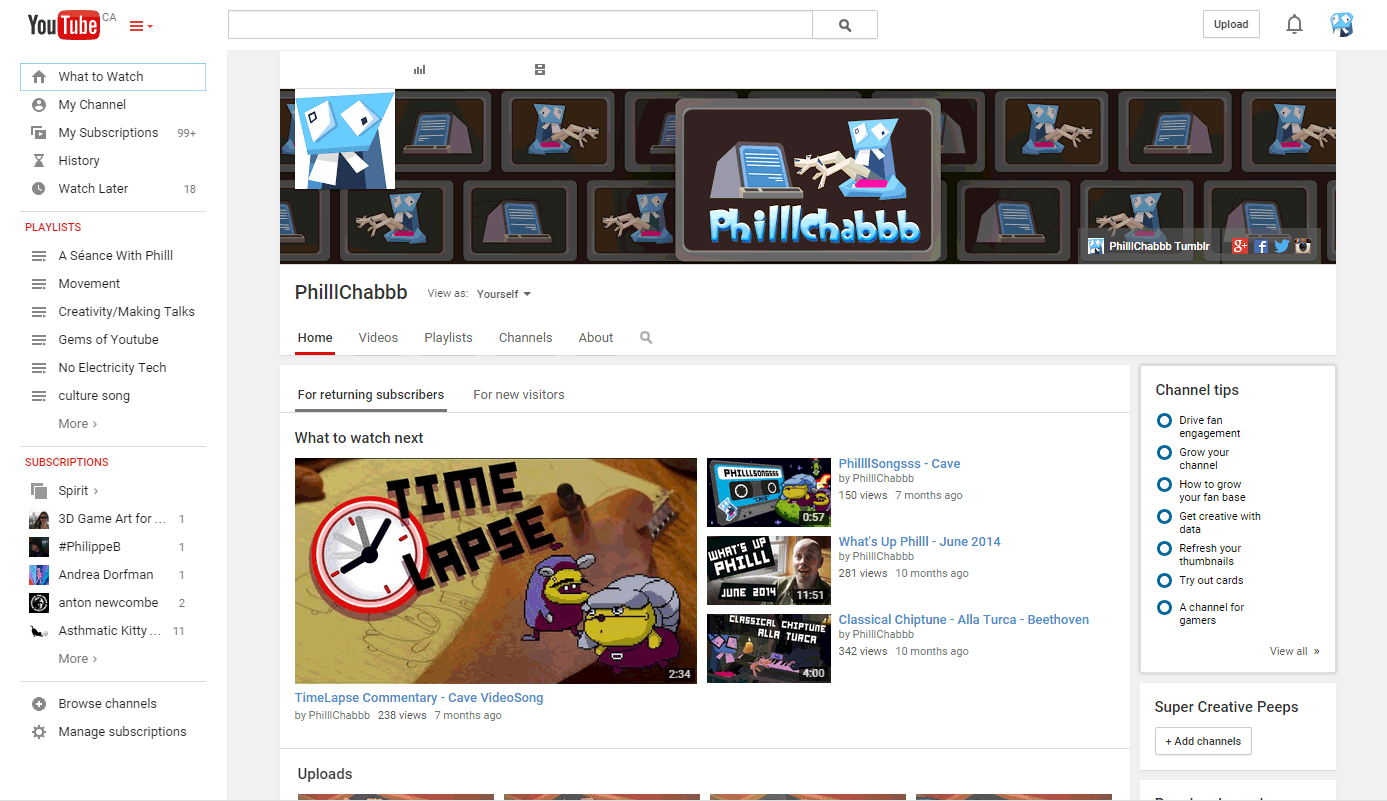Click the Instagram icon on banner

[1303, 246]
